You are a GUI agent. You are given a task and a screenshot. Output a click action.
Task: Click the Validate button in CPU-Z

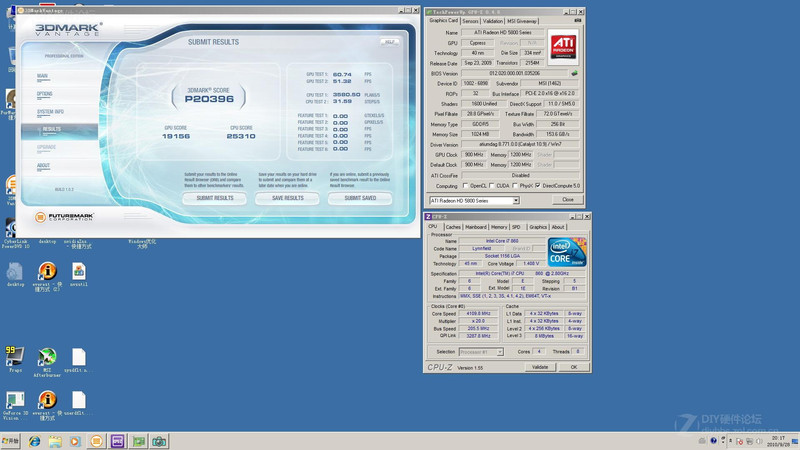(x=540, y=367)
